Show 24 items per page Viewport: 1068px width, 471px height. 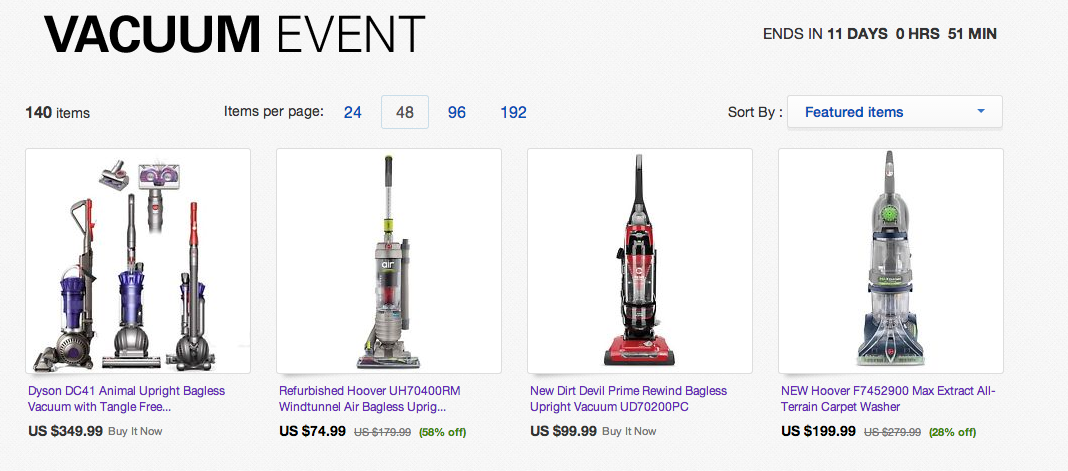[x=352, y=112]
